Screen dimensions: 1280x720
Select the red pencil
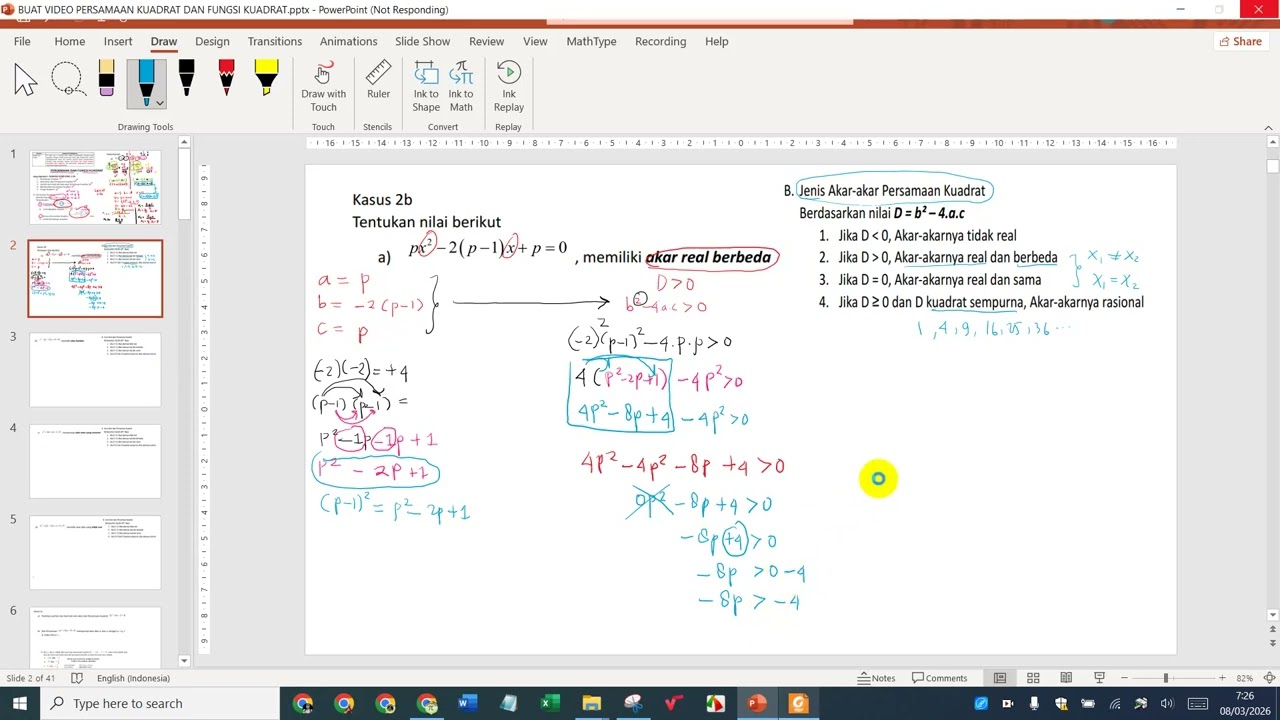[226, 80]
